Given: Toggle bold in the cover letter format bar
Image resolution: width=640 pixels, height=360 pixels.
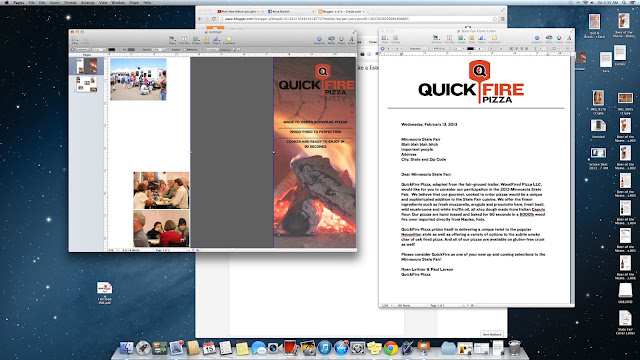Looking at the screenshot, I should coord(491,49).
